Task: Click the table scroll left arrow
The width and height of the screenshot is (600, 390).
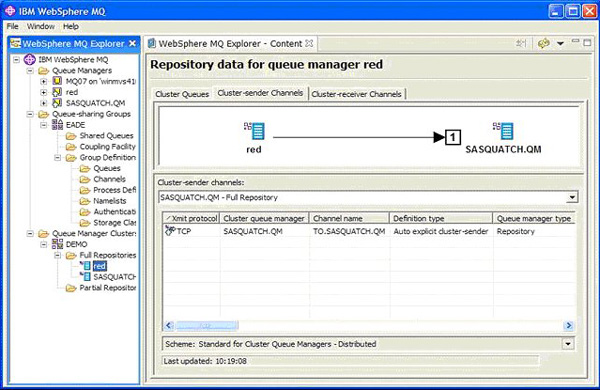Action: 169,326
